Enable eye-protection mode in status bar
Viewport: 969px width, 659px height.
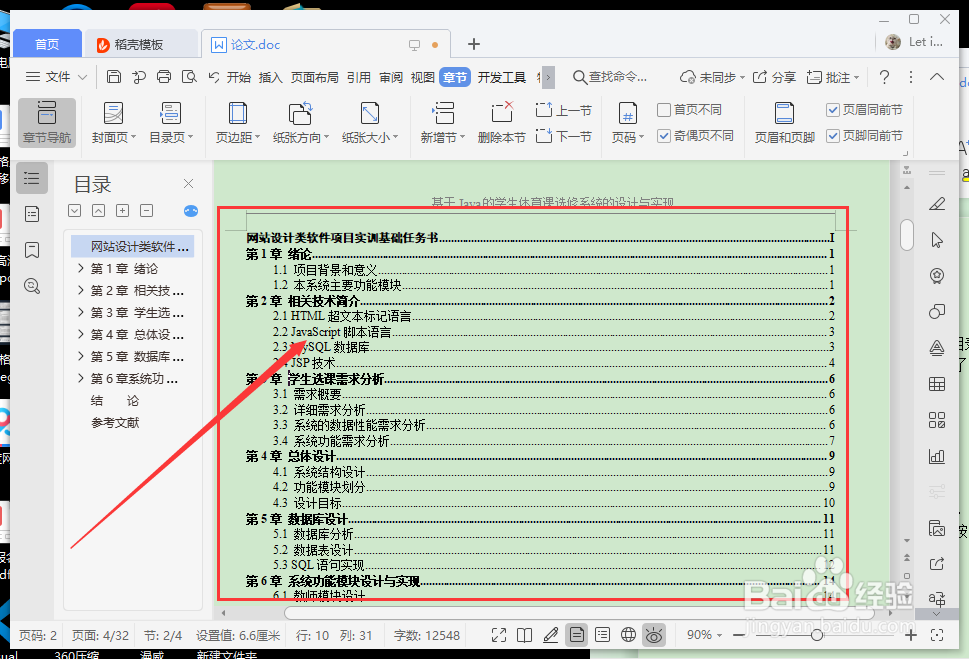656,634
